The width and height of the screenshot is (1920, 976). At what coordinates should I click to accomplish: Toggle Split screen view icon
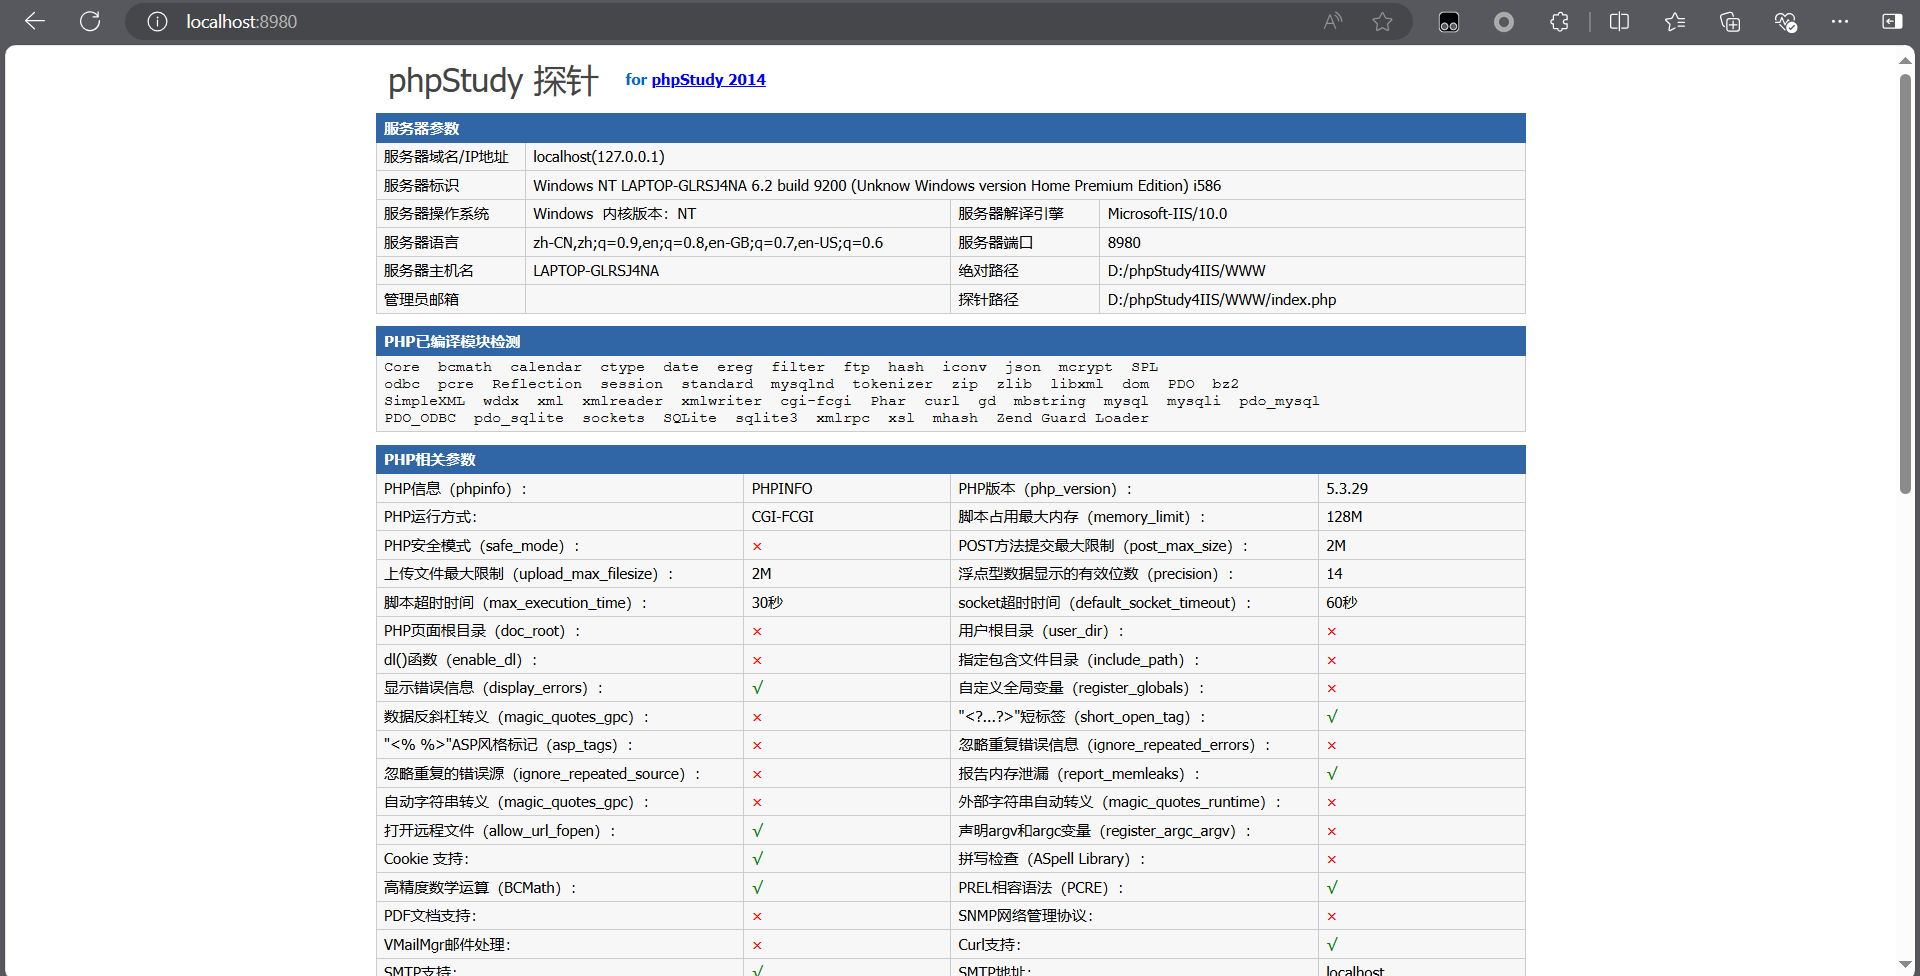(x=1620, y=21)
